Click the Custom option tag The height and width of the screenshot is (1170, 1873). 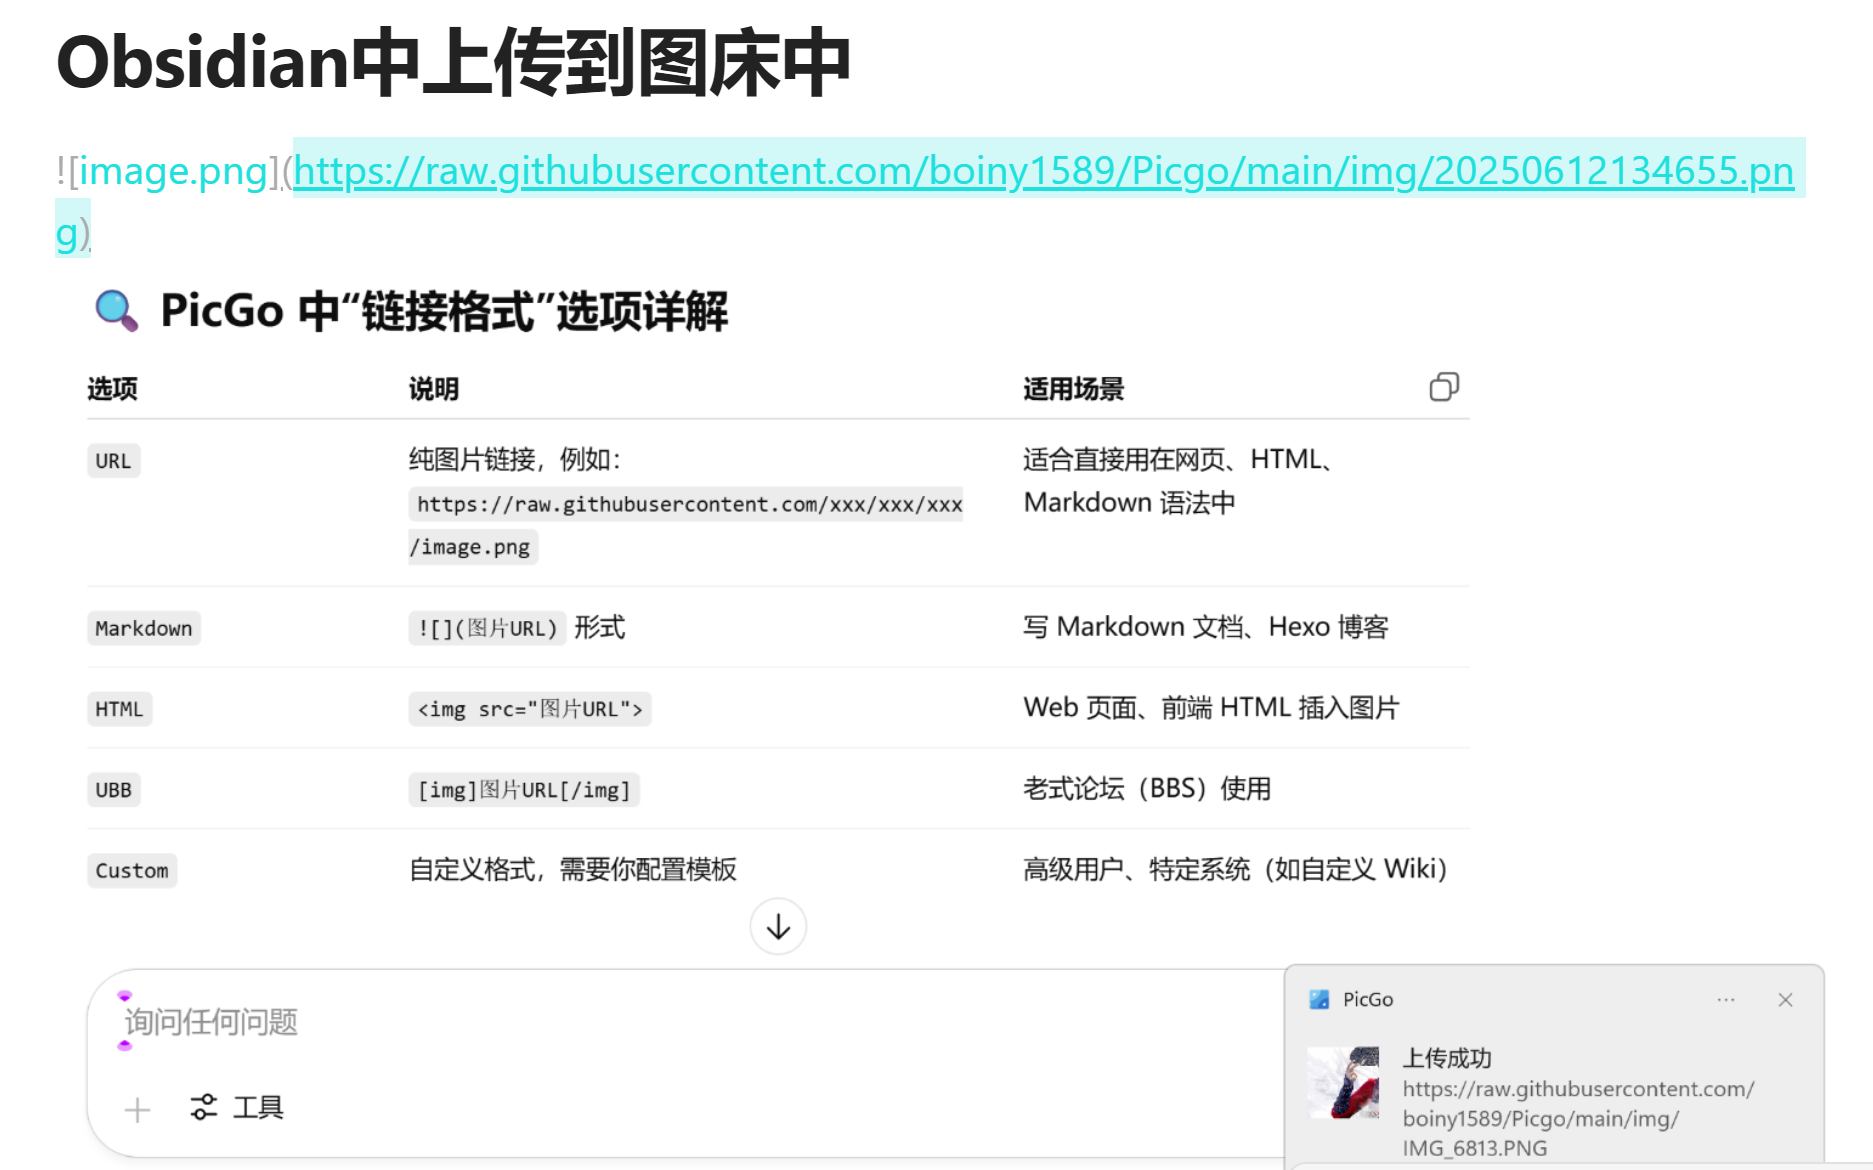[x=132, y=870]
